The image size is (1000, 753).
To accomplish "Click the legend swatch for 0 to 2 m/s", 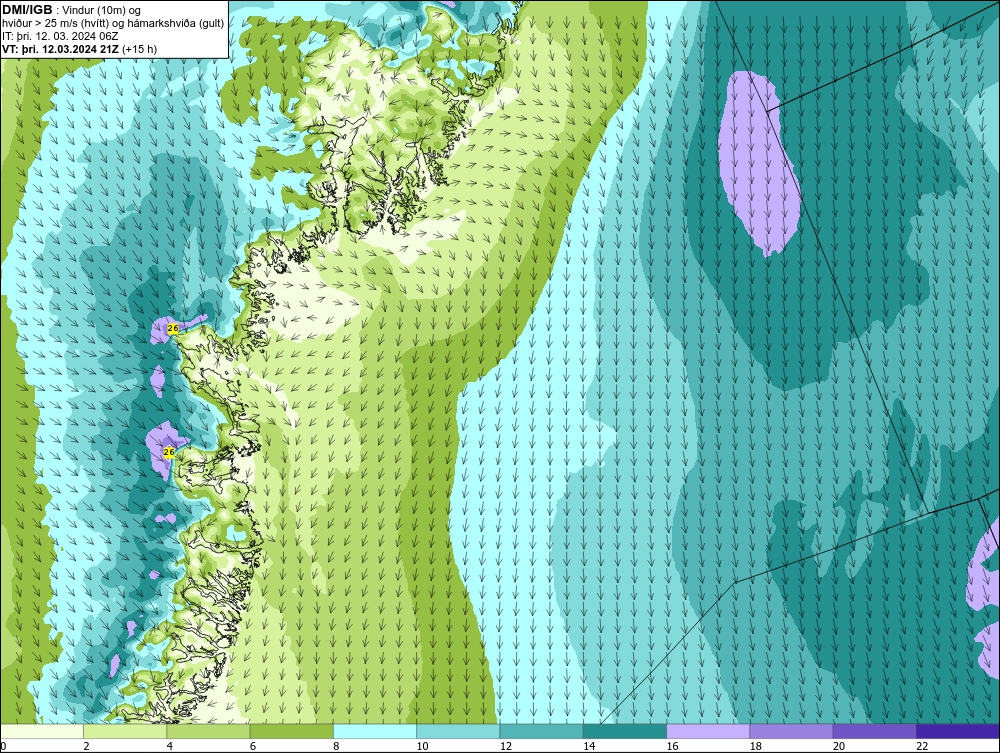I will coord(42,731).
